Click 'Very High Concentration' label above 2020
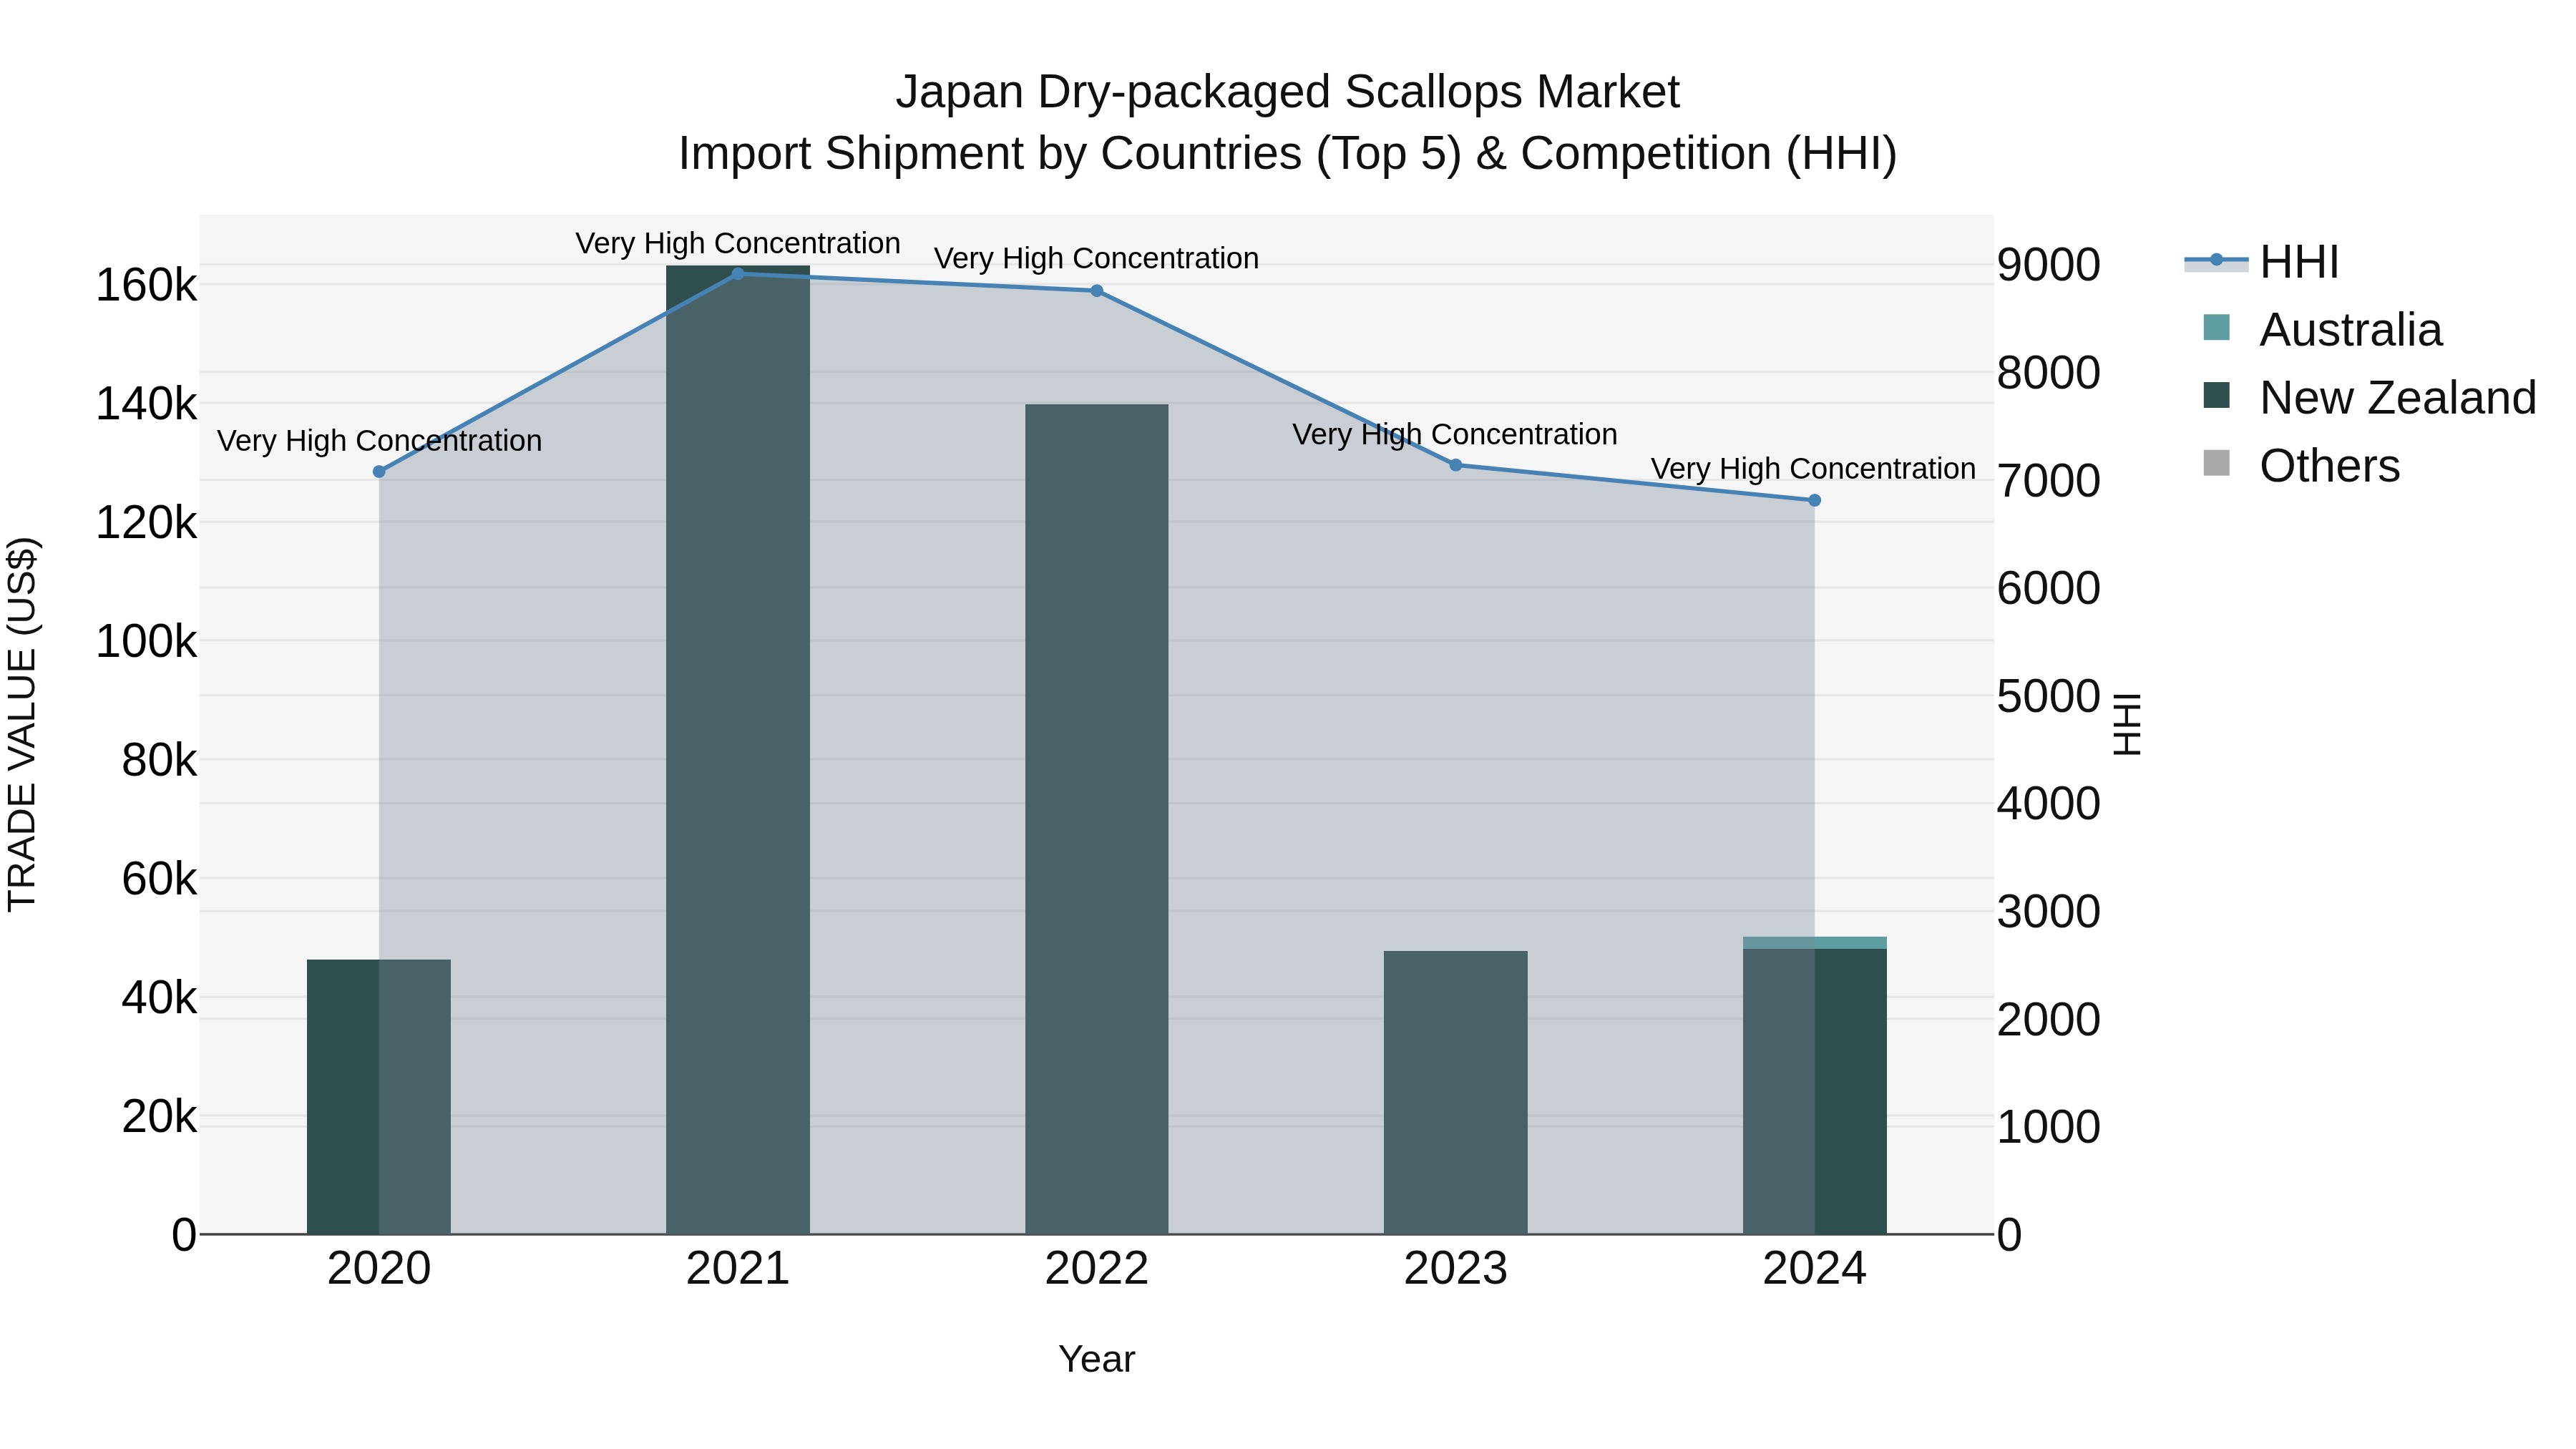2576x1449 pixels. [x=379, y=441]
